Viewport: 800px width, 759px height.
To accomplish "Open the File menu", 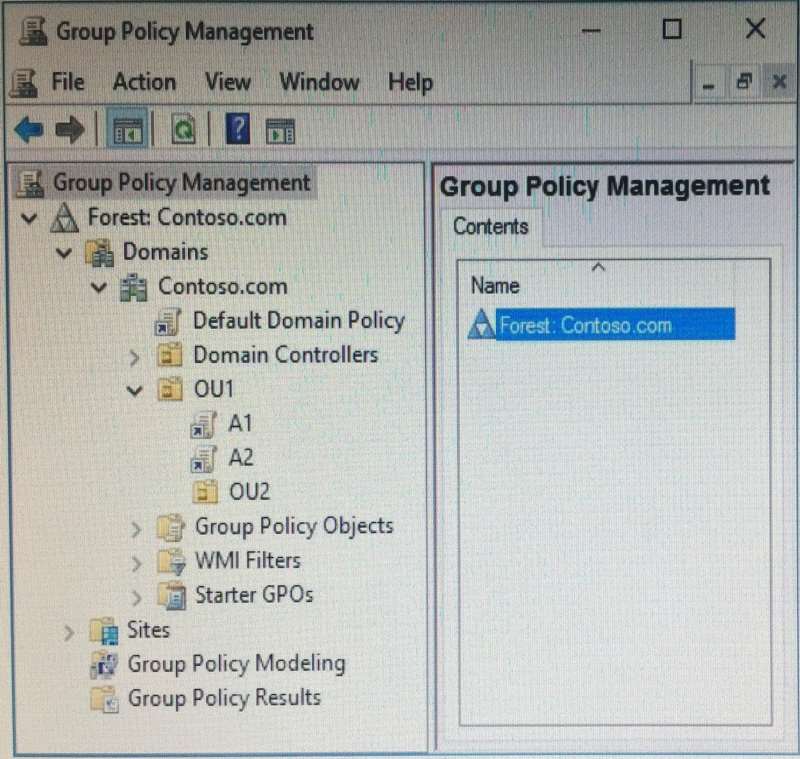I will click(68, 82).
